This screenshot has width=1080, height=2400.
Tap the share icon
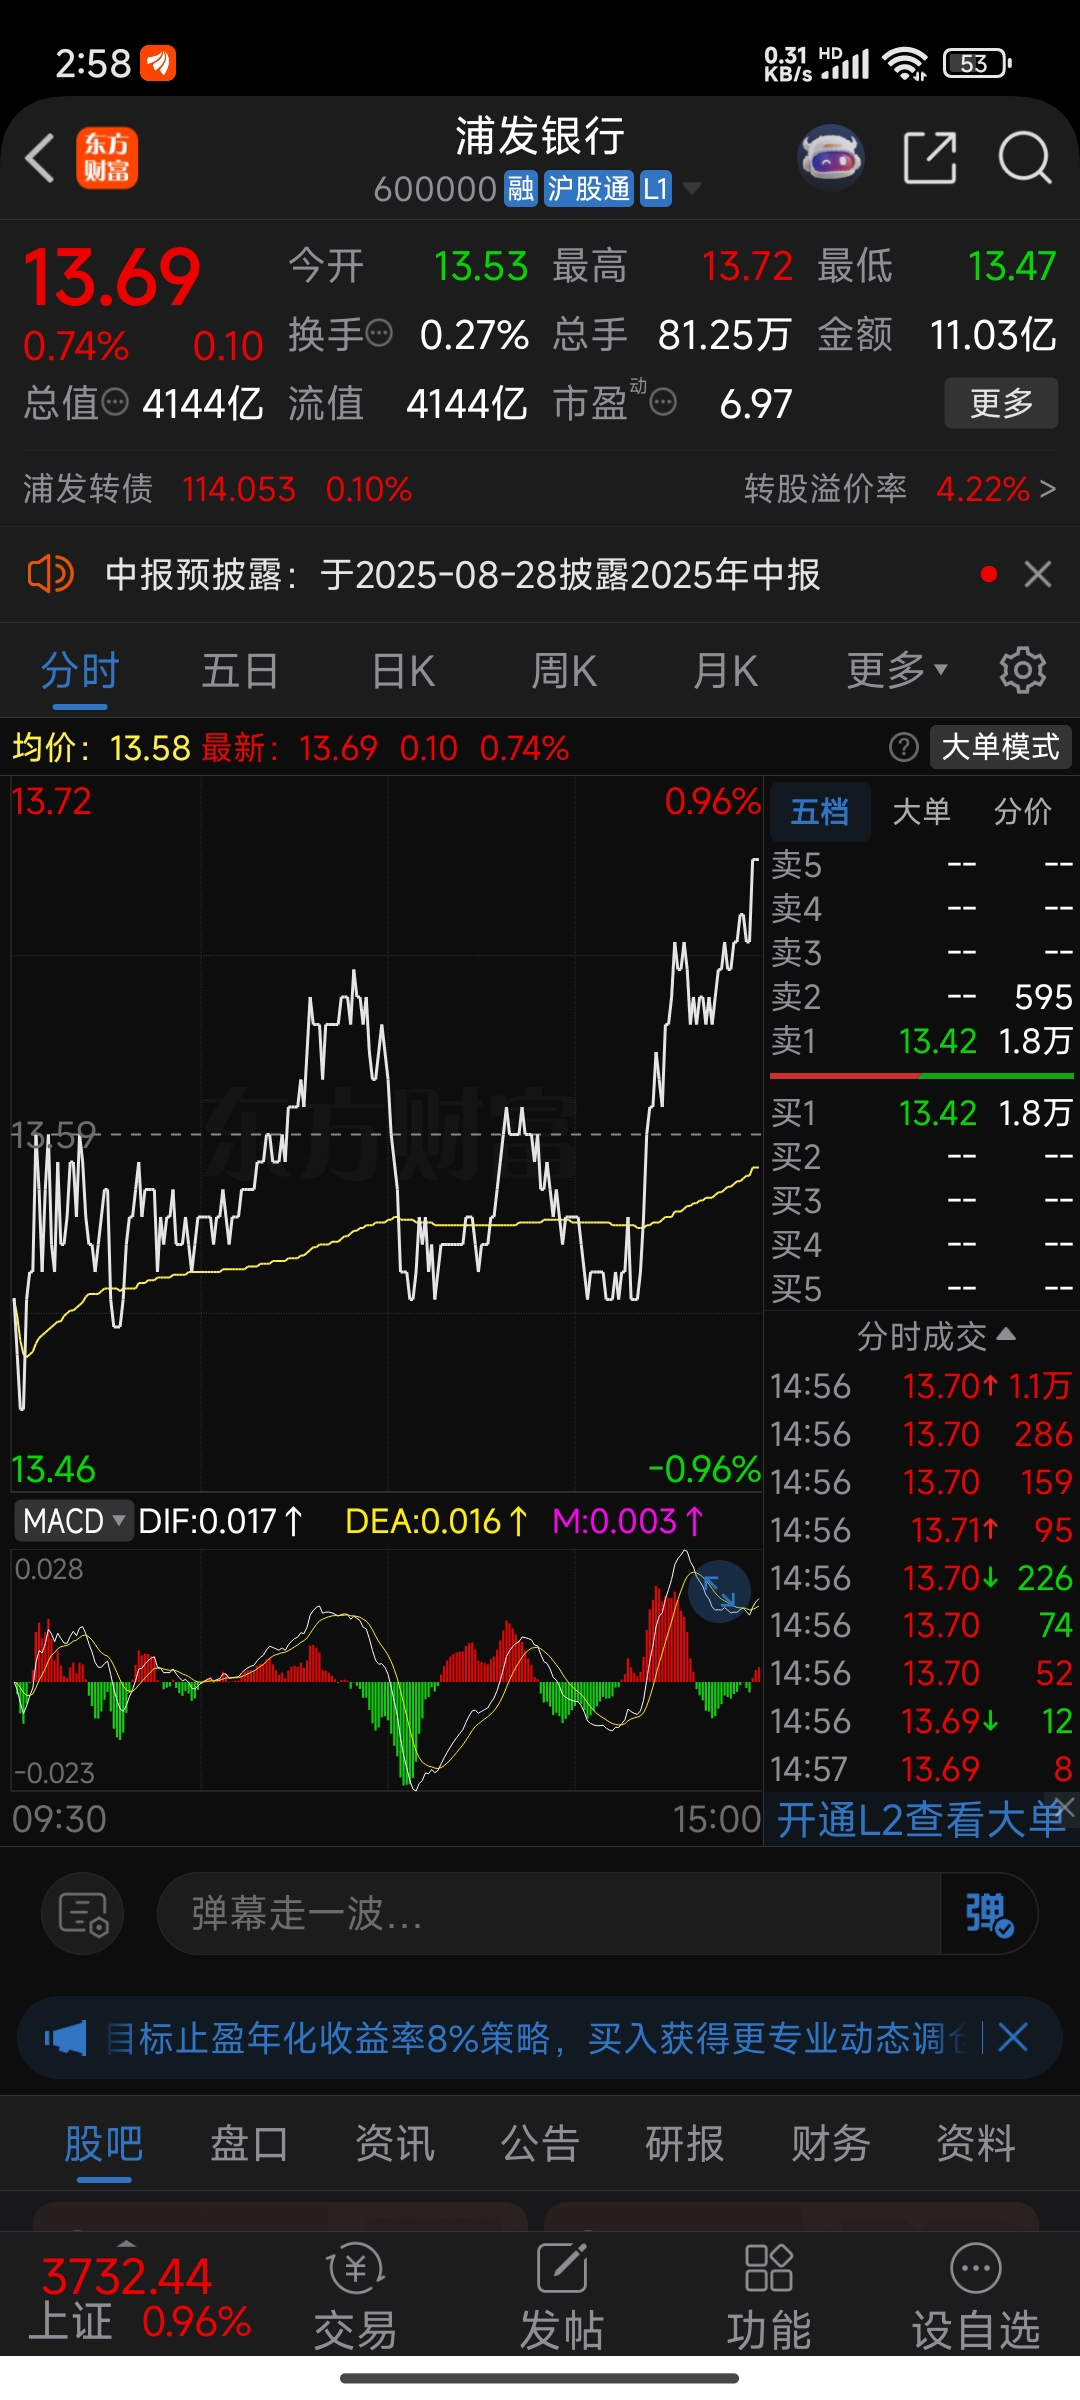[930, 158]
